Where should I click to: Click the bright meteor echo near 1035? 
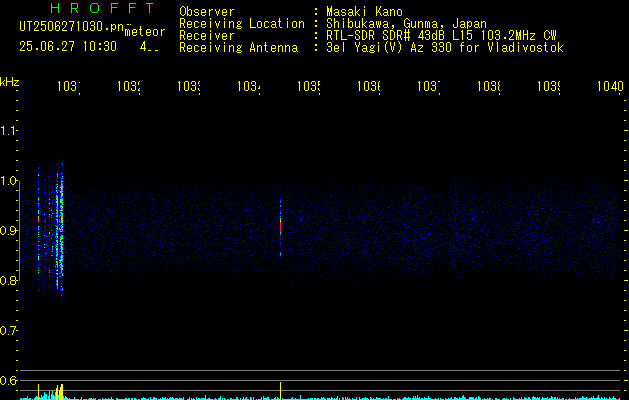(280, 228)
